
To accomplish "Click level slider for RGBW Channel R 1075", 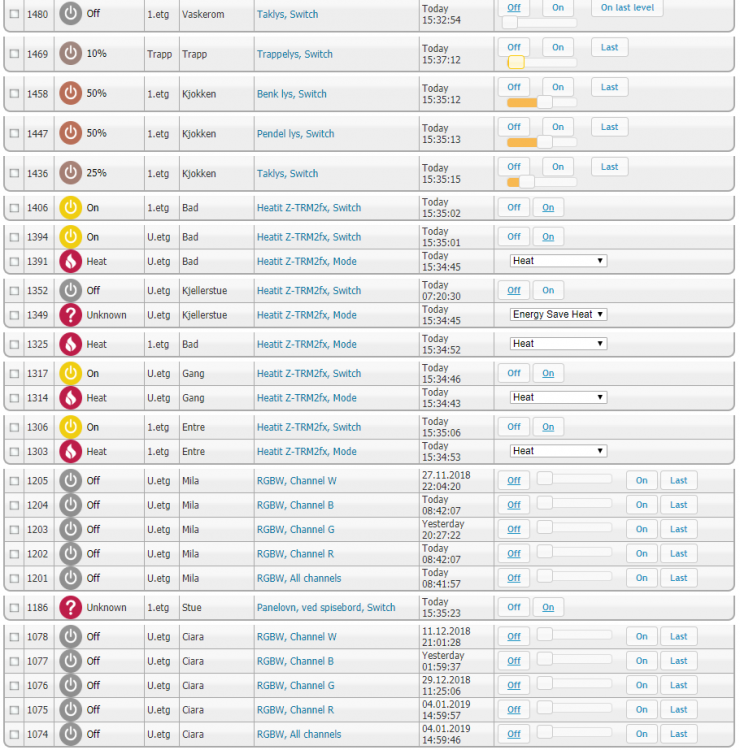I will 574,707.
